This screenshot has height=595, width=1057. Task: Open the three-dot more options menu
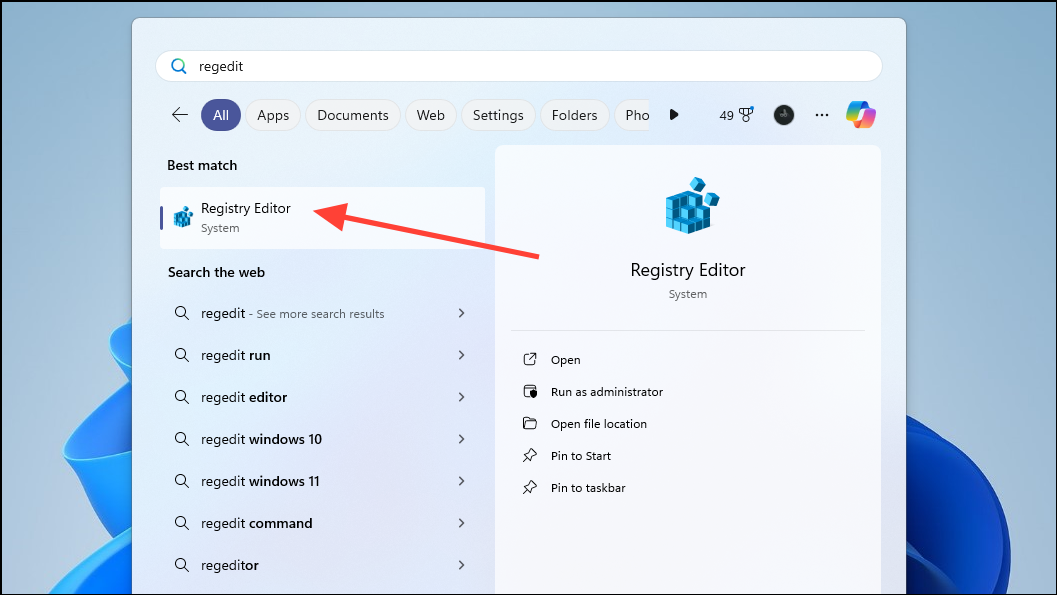(822, 115)
